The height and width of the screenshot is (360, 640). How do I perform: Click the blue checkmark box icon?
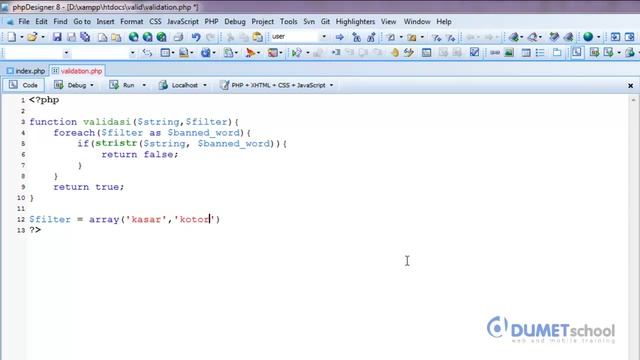pos(474,53)
